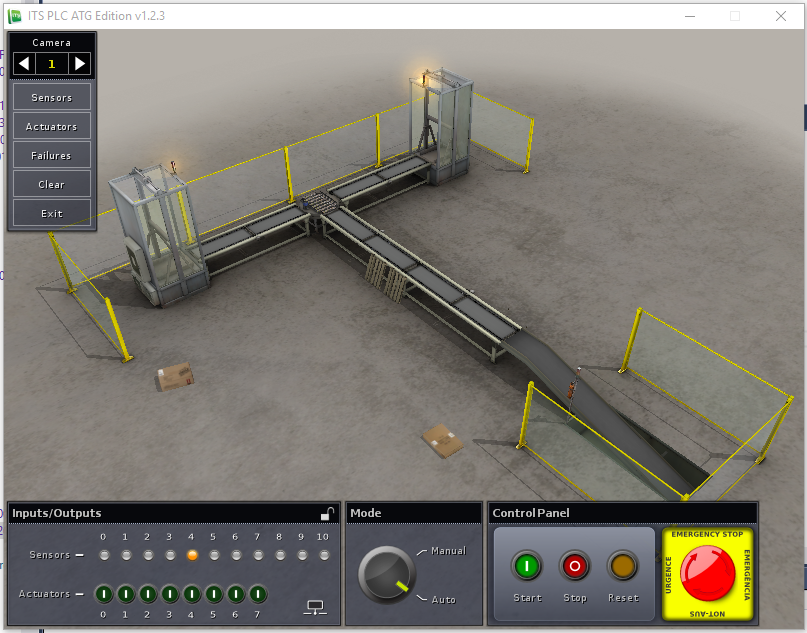Viewport: 807px width, 633px height.
Task: Toggle actuator 0 switch
Action: pyautogui.click(x=103, y=594)
